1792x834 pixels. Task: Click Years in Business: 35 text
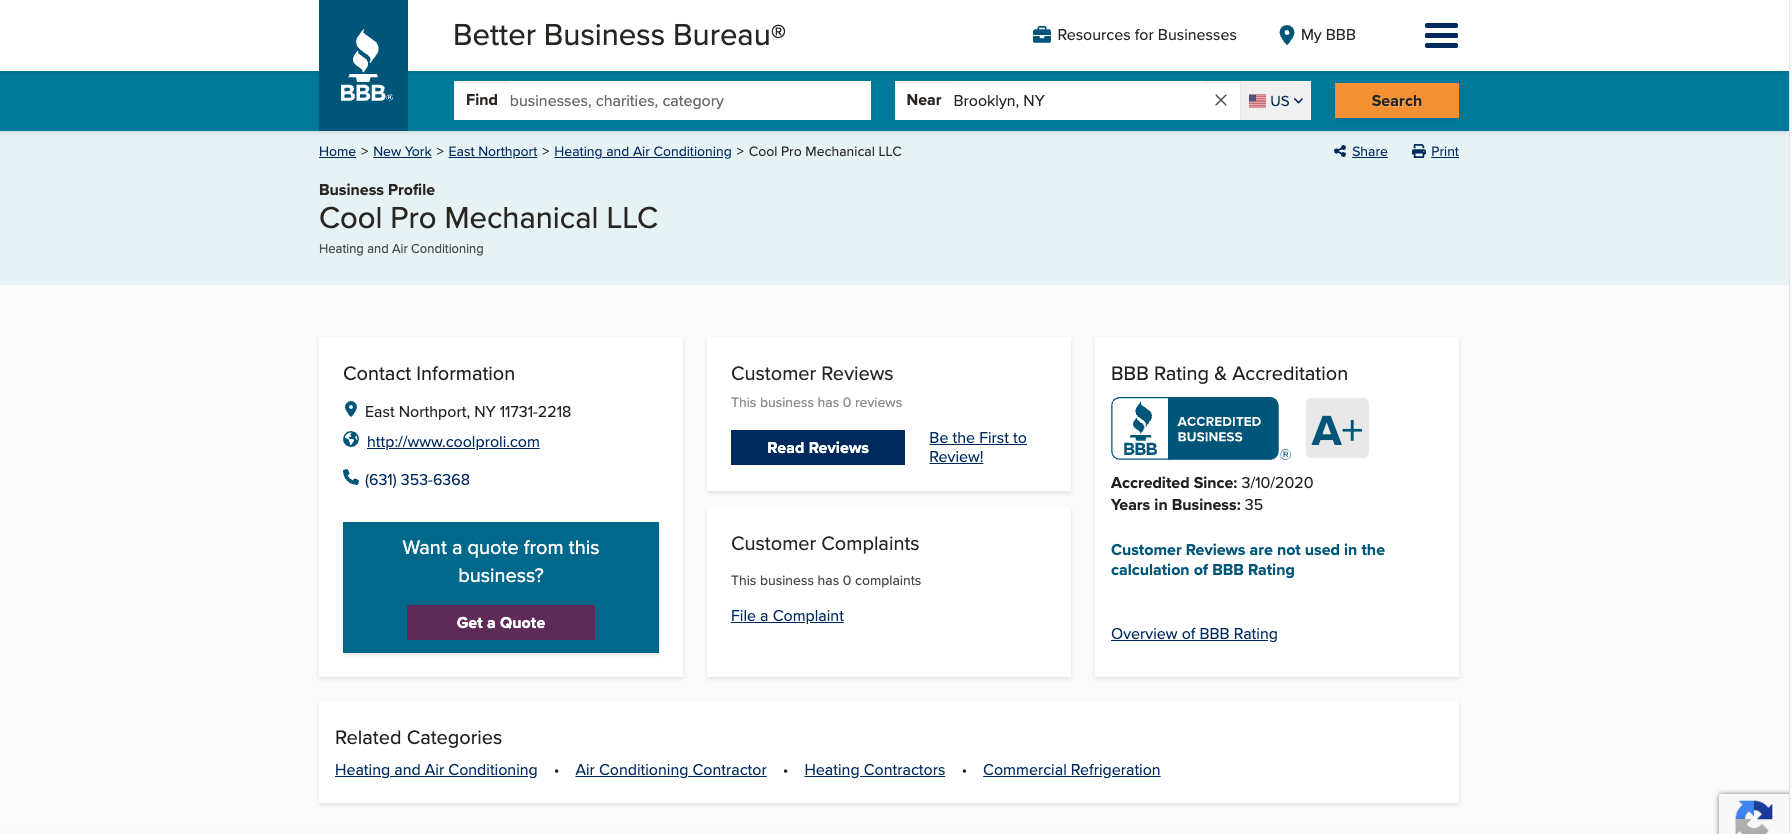(x=1187, y=505)
